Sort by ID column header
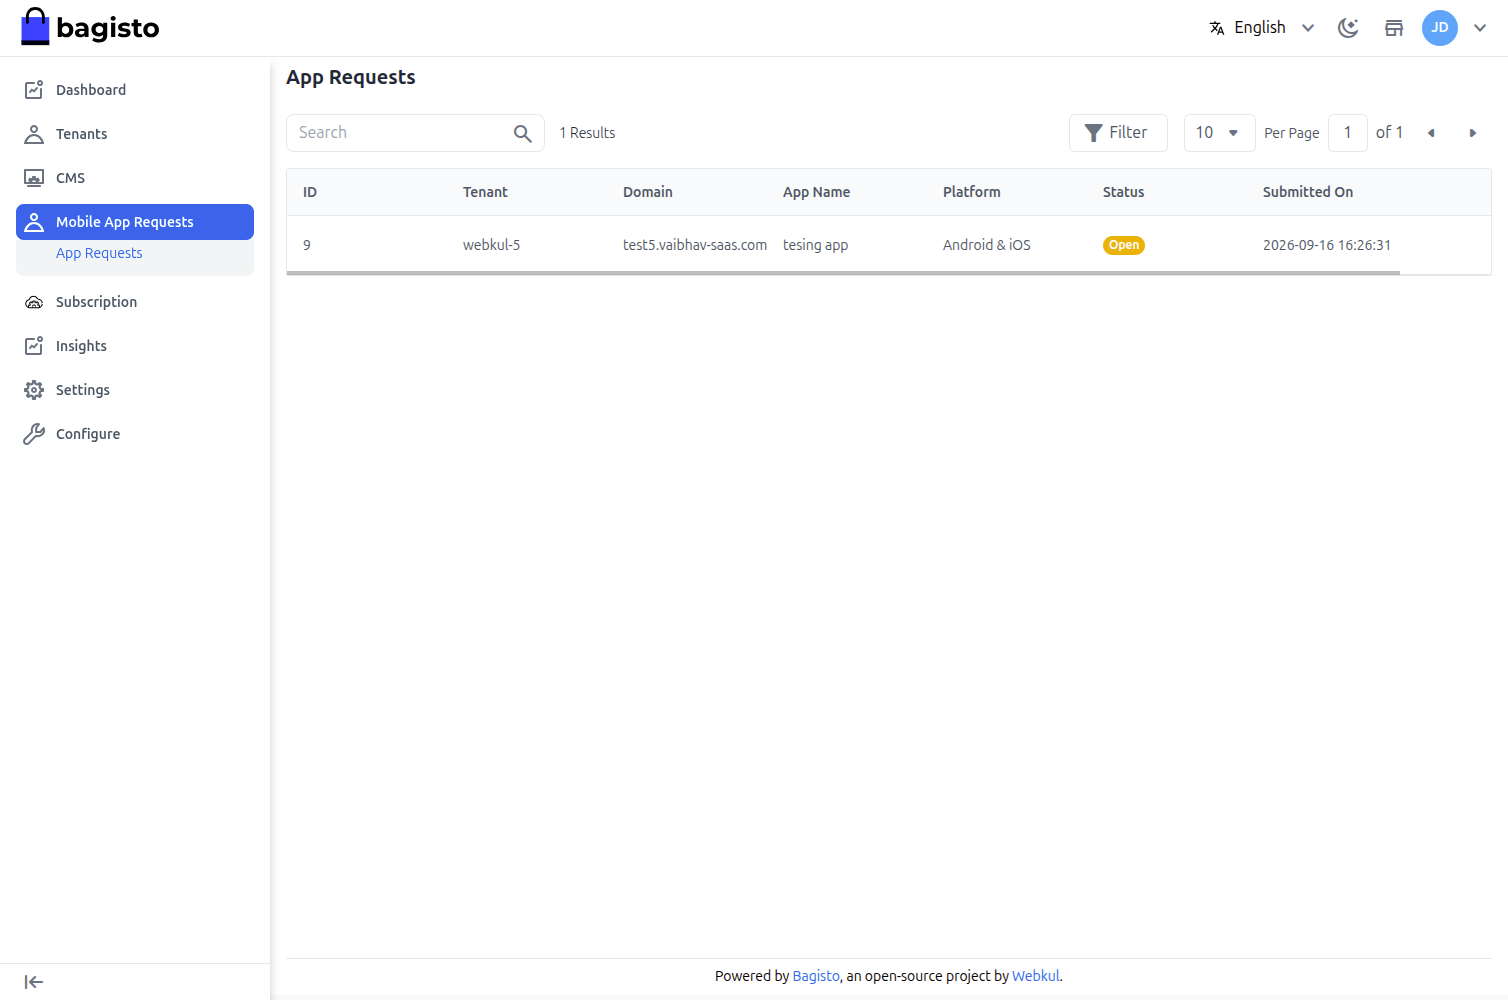The width and height of the screenshot is (1508, 1000). 310,192
